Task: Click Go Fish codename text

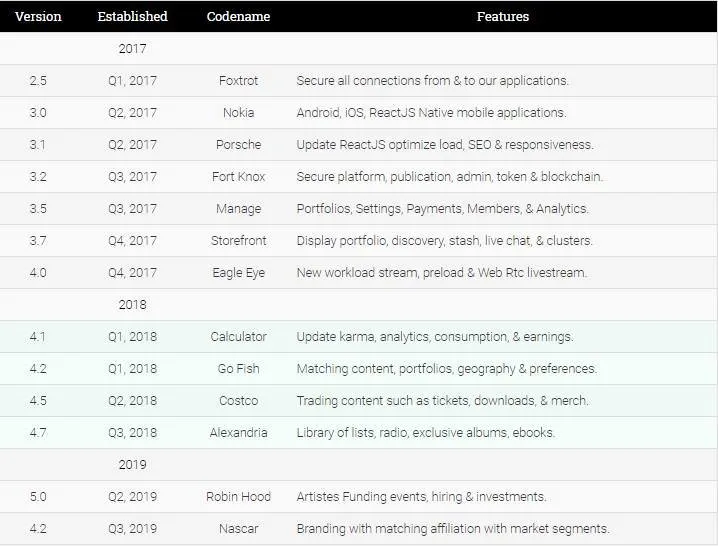Action: pyautogui.click(x=238, y=369)
